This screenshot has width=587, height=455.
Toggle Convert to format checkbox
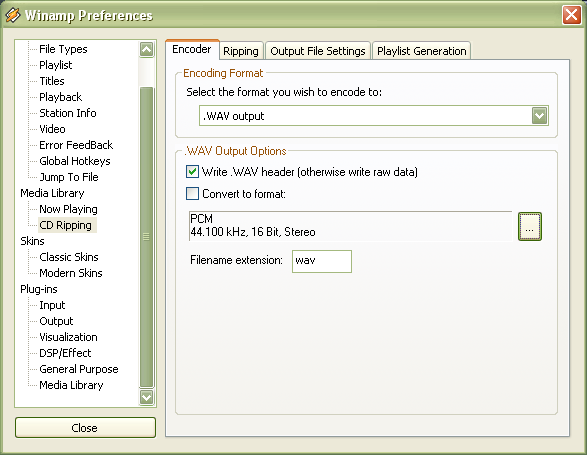pos(192,194)
